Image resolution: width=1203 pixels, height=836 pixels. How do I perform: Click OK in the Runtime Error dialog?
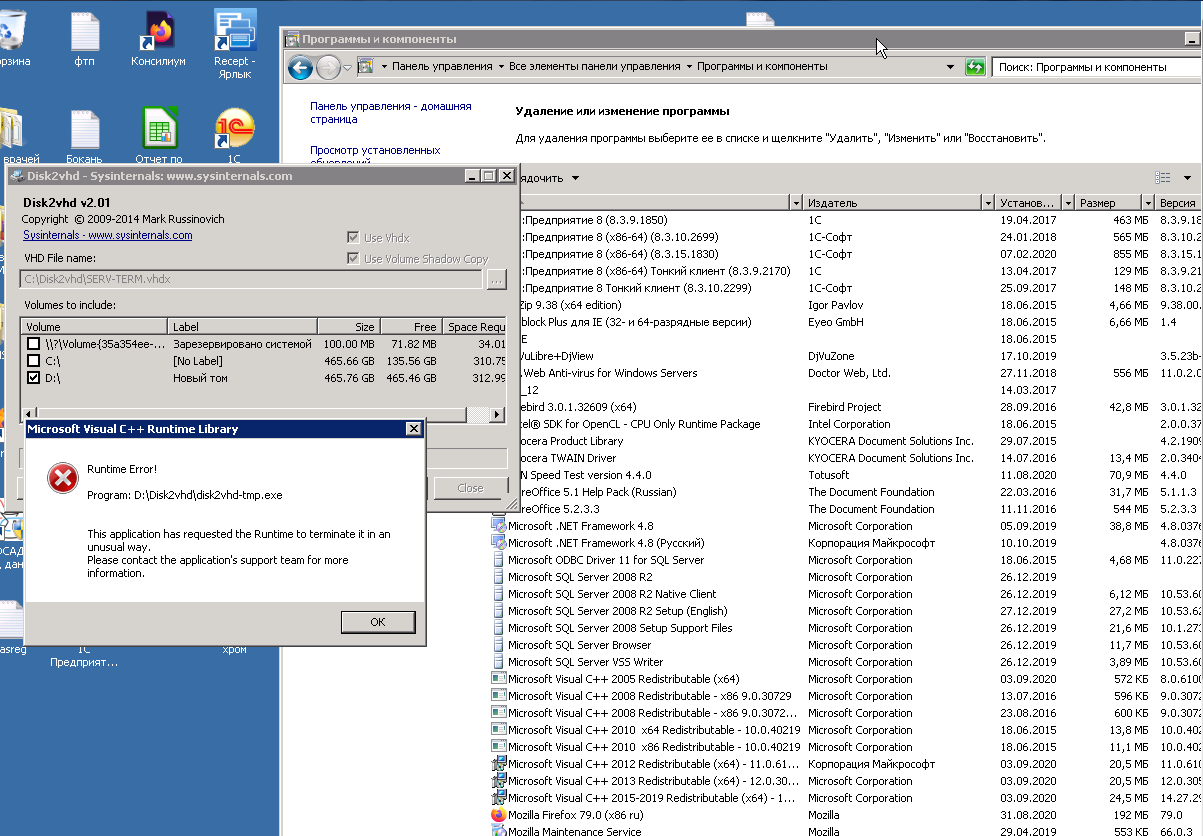[x=377, y=621]
